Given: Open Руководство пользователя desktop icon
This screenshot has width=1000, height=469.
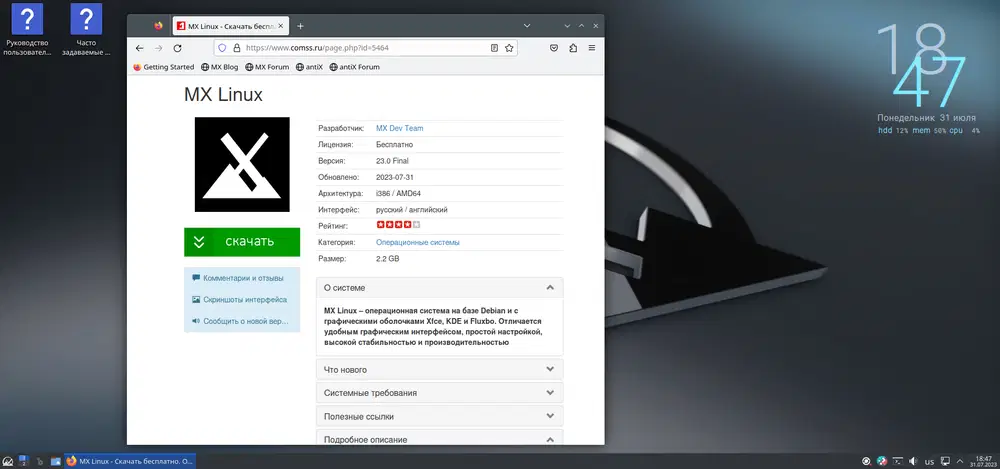Looking at the screenshot, I should point(27,30).
